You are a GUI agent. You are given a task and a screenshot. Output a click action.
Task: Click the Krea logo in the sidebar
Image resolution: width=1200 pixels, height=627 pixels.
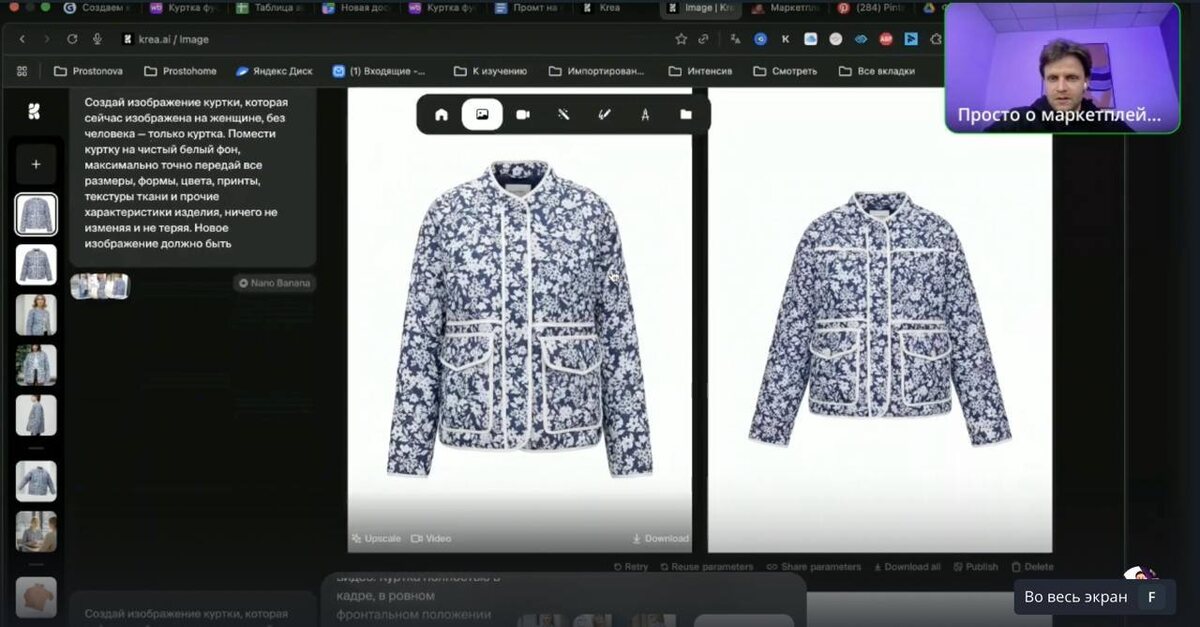[x=35, y=111]
